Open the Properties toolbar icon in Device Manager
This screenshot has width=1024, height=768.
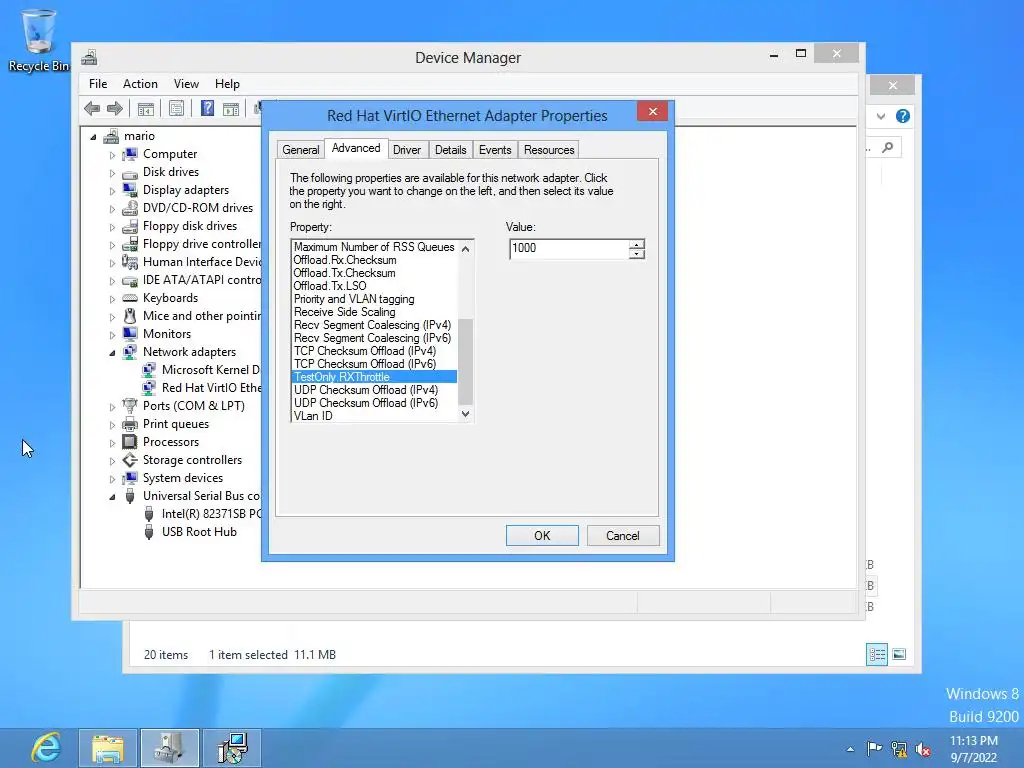pos(176,108)
